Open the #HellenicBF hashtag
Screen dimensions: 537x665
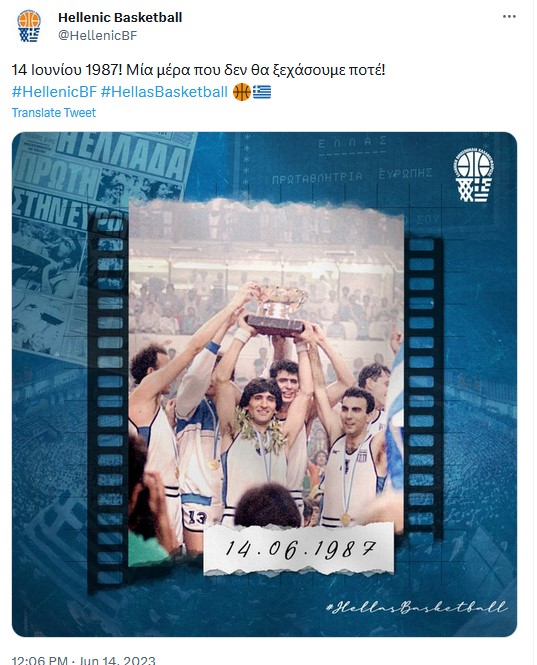(x=54, y=92)
